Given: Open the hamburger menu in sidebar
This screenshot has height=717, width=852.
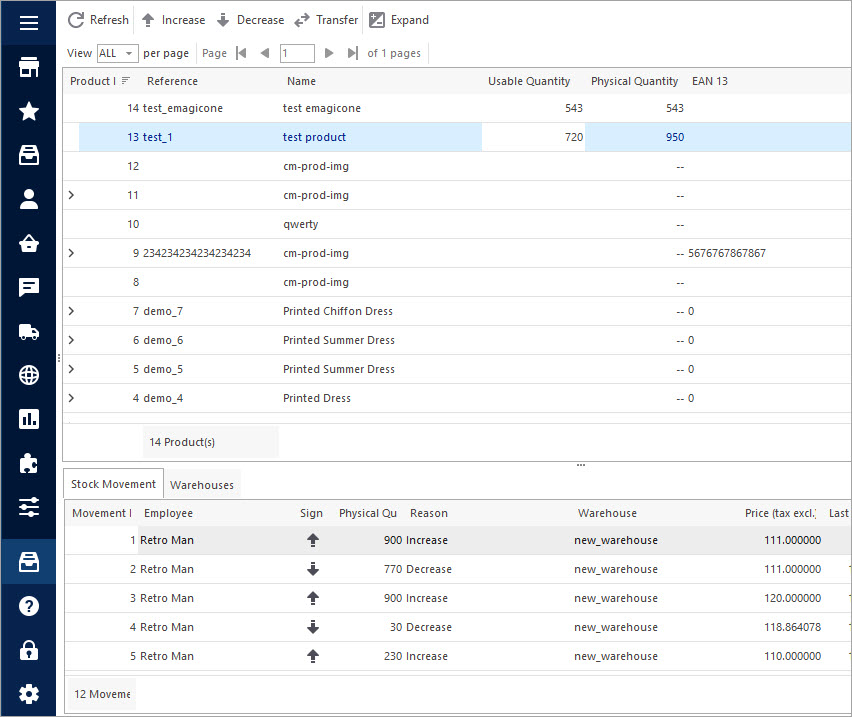Looking at the screenshot, I should pos(28,23).
